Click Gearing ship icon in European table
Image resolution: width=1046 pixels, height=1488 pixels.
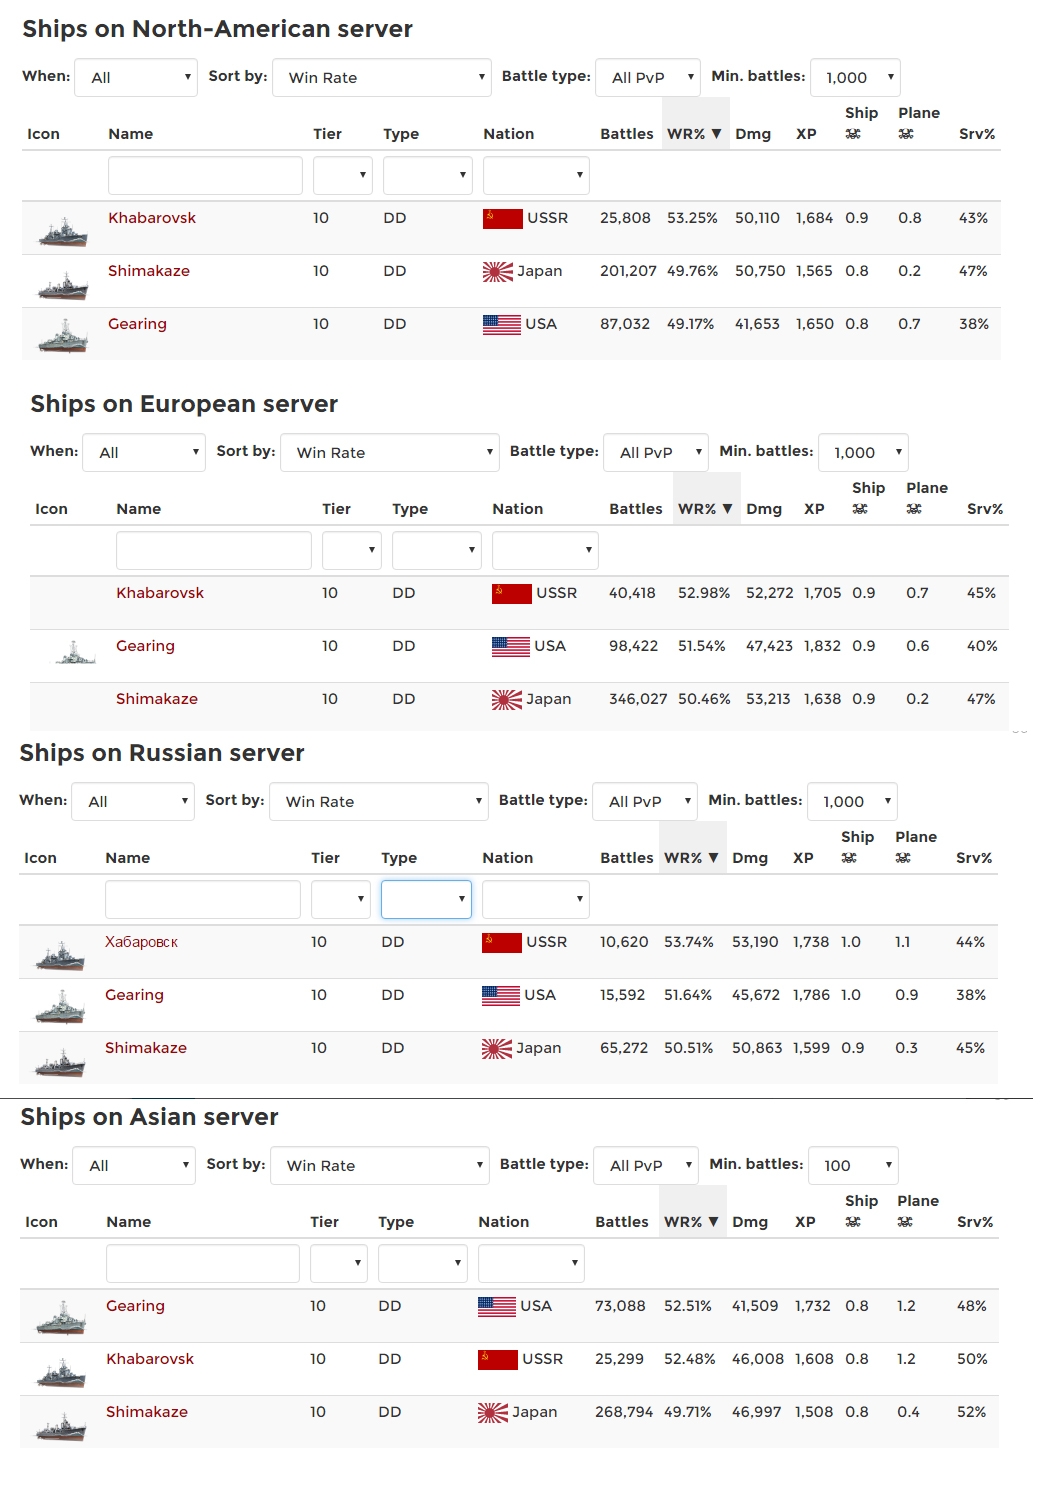[75, 653]
